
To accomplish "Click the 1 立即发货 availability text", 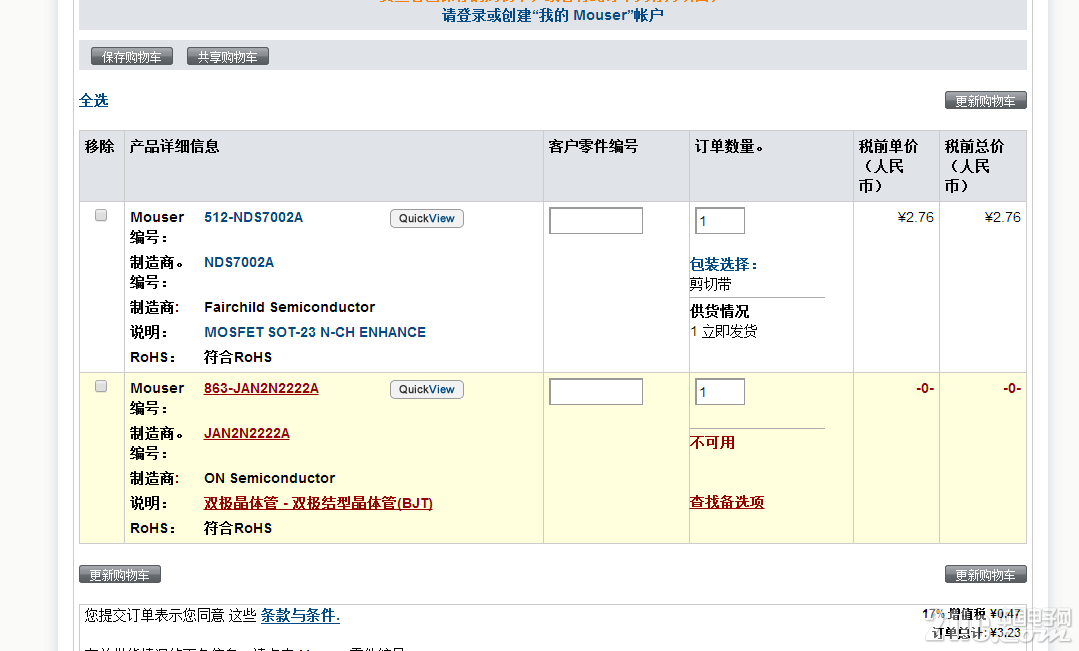I will [723, 331].
